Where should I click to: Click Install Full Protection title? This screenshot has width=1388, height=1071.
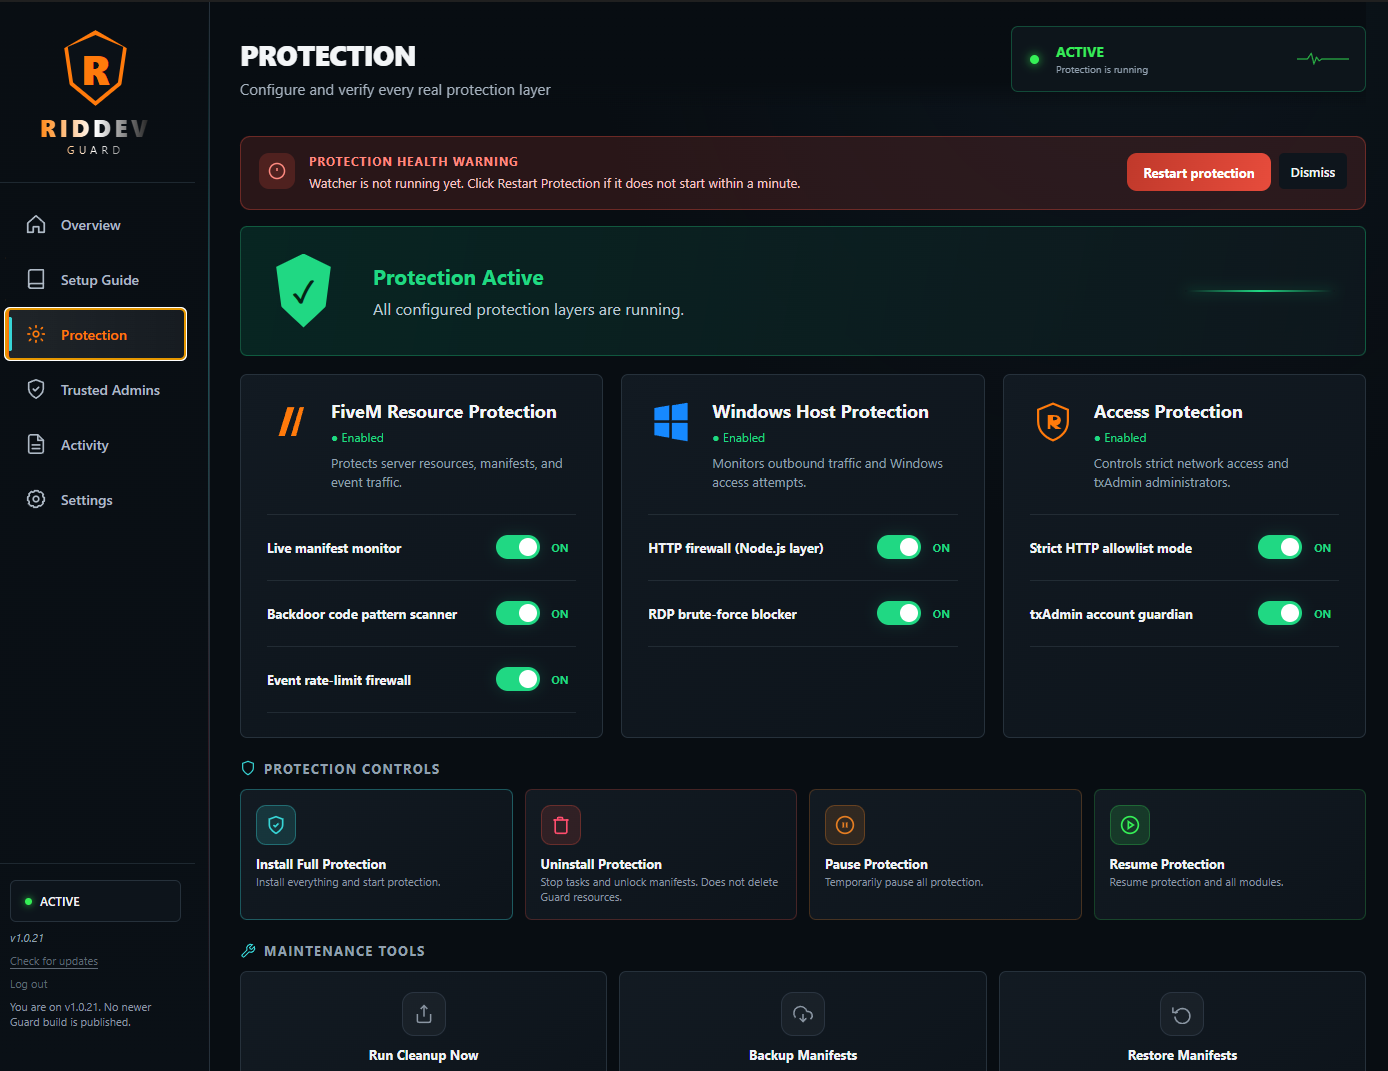[x=321, y=864]
